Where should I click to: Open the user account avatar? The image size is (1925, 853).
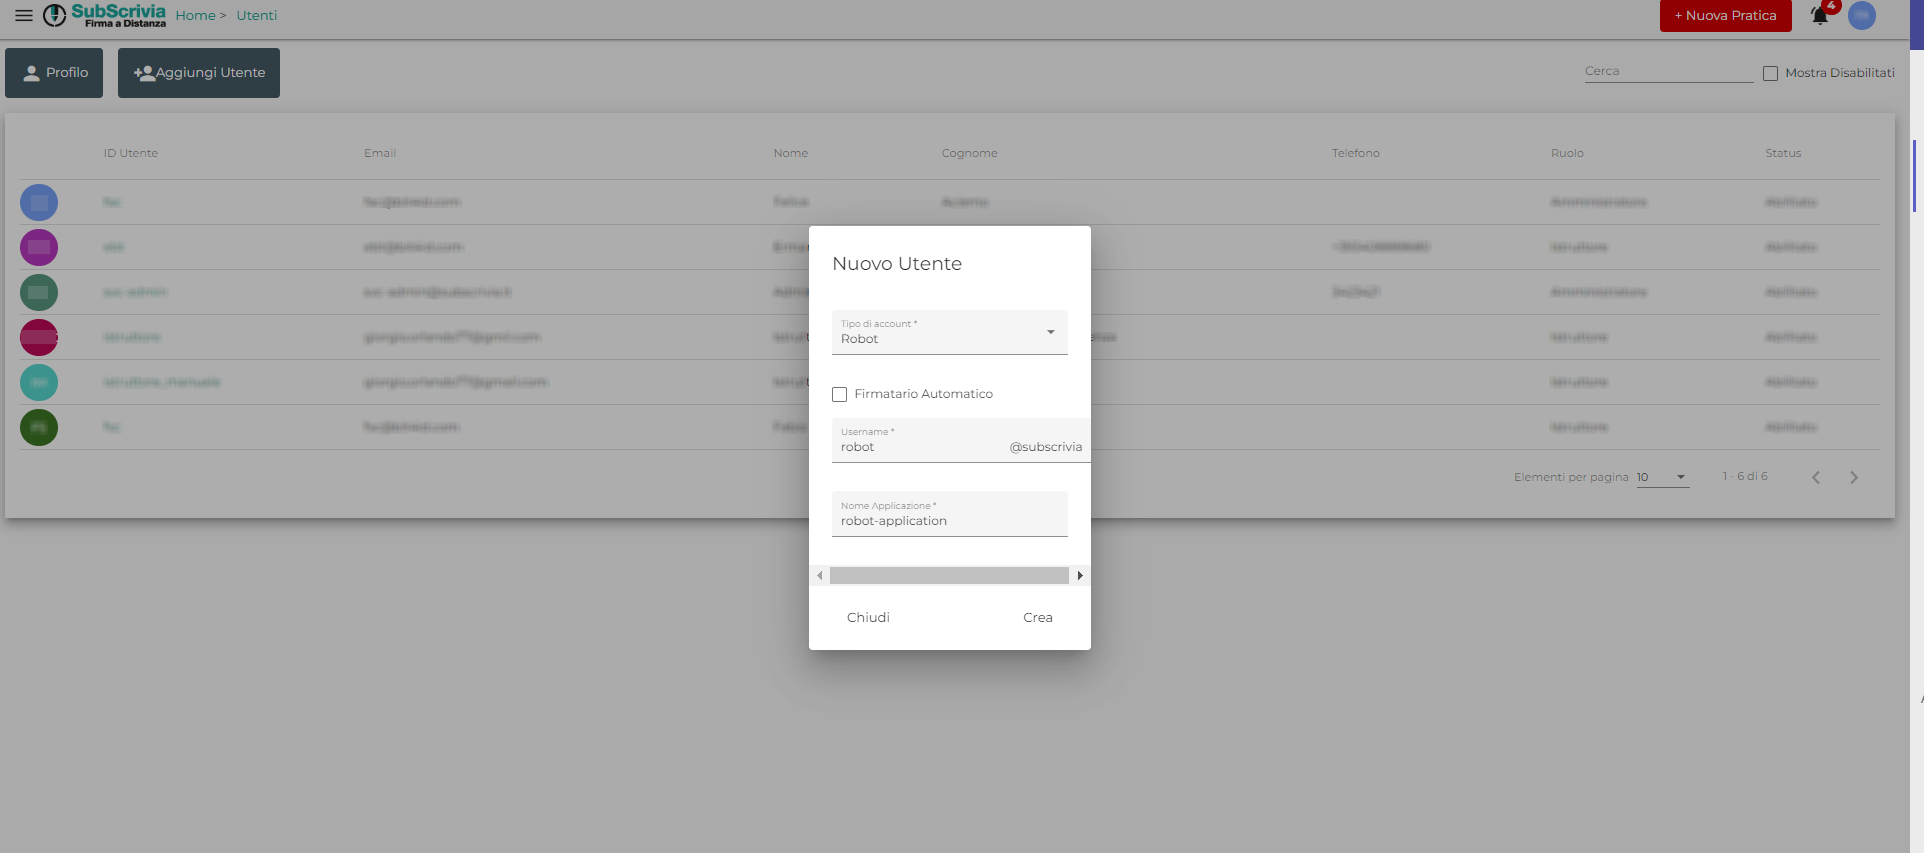1861,16
